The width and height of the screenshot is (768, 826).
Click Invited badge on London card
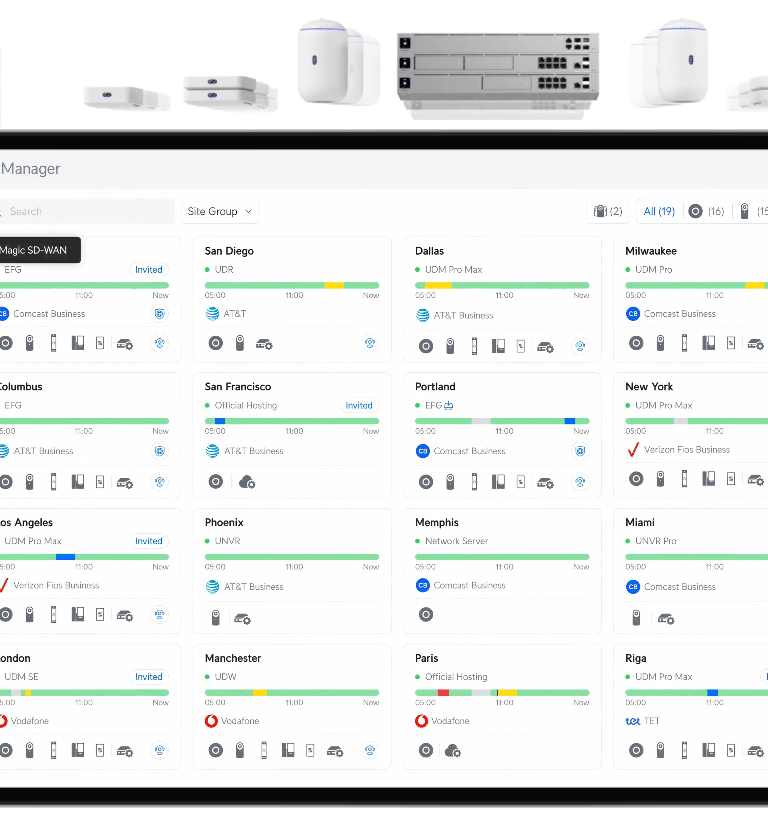pos(149,677)
